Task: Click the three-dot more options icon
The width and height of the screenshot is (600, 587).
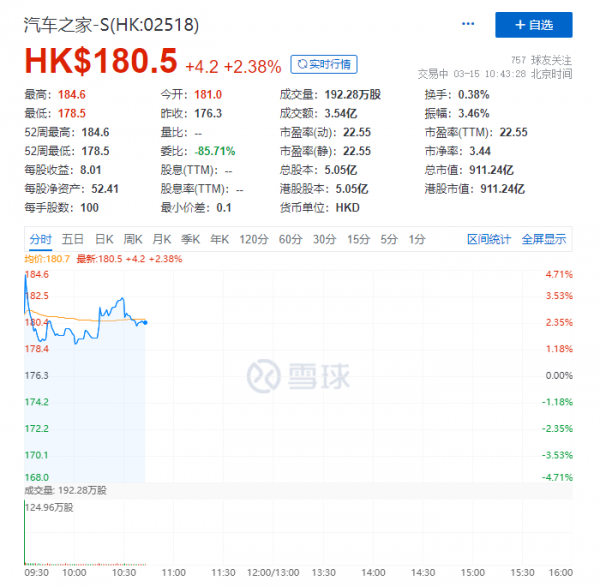Action: 468,23
